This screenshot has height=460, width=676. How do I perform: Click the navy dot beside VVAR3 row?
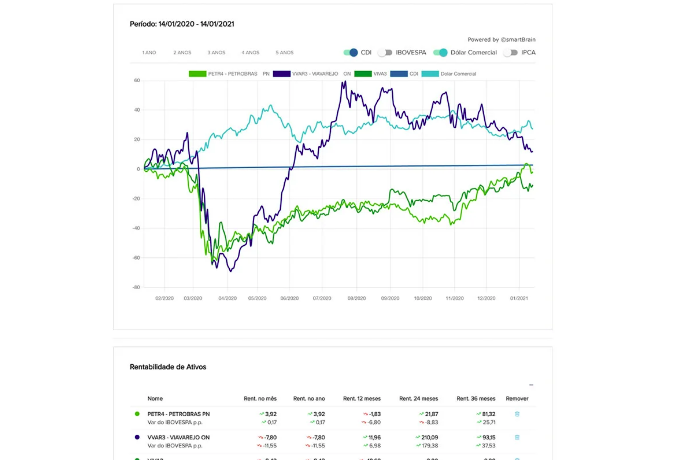pyautogui.click(x=137, y=437)
